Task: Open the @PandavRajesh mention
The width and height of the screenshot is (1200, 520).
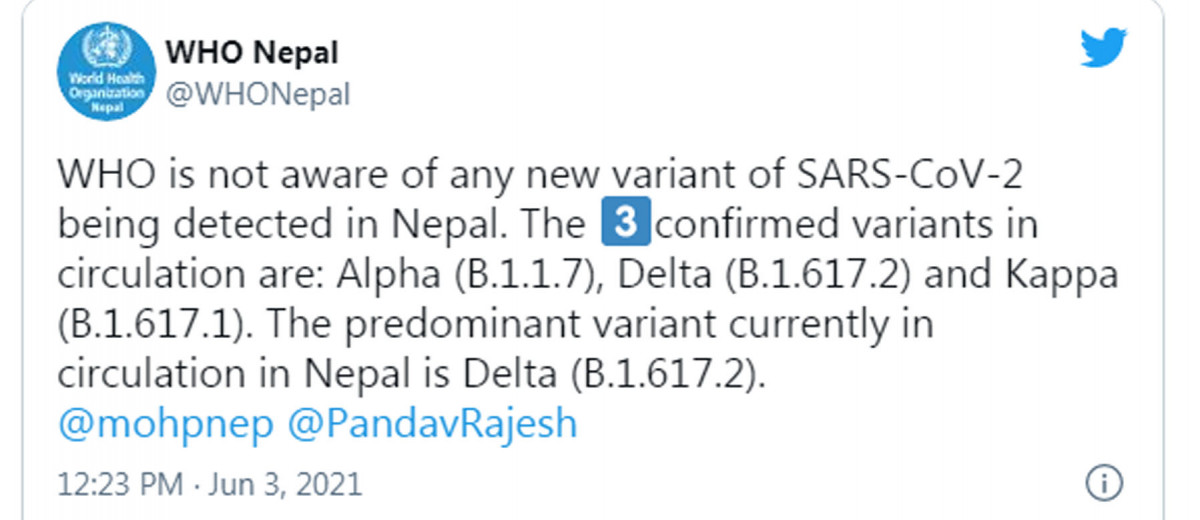Action: (433, 424)
